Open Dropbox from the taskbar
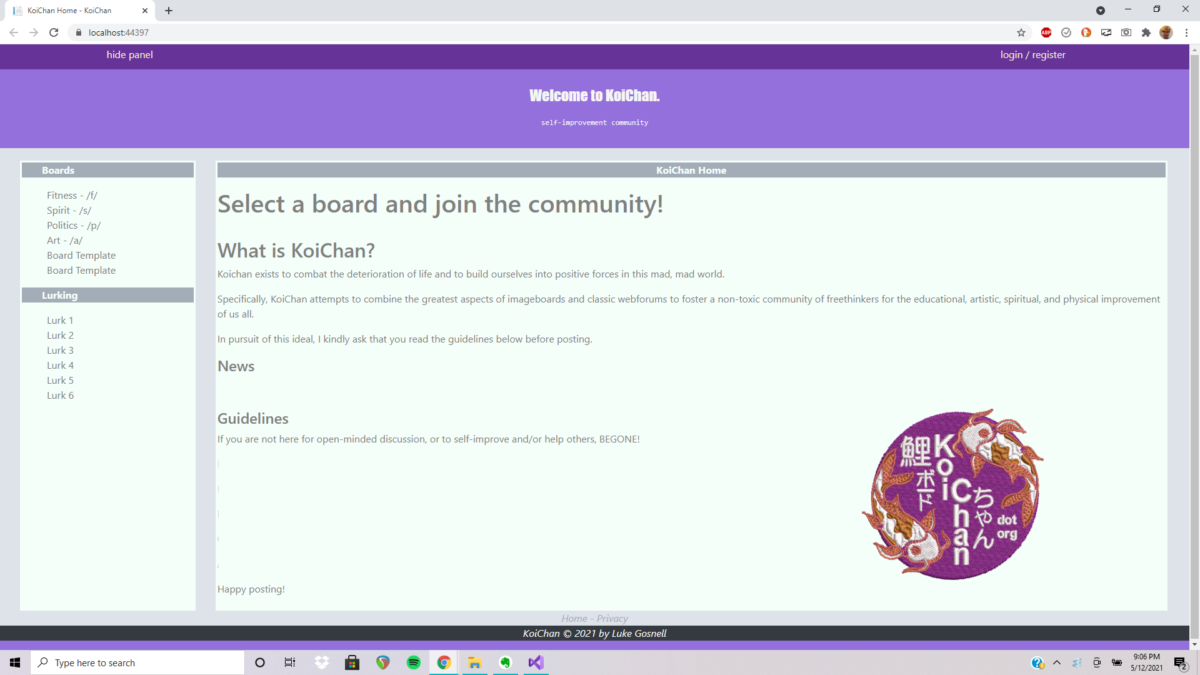Viewport: 1200px width, 675px height. click(321, 662)
